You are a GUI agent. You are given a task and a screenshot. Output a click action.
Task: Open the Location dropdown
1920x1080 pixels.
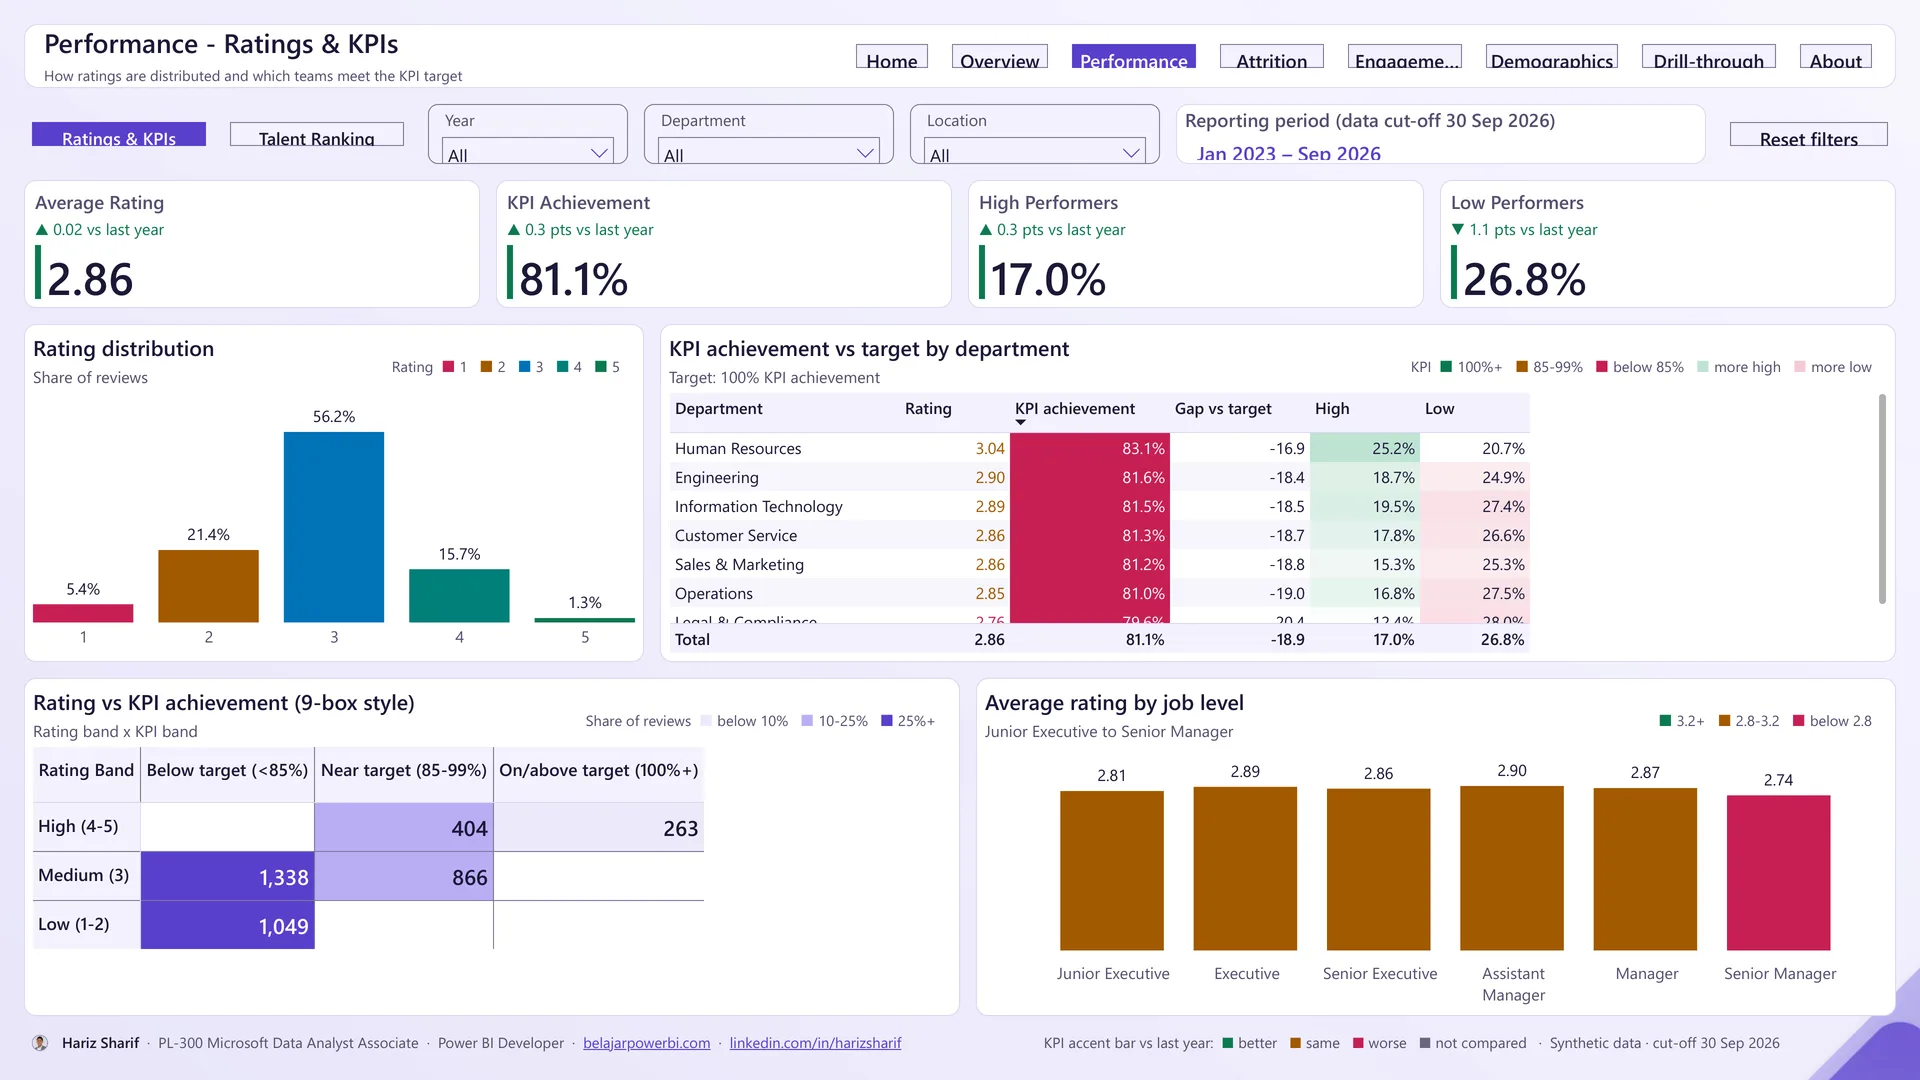(1035, 152)
